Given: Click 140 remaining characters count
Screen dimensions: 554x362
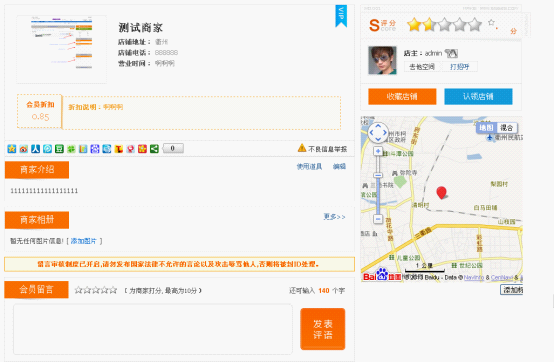Looking at the screenshot, I should [x=324, y=291].
